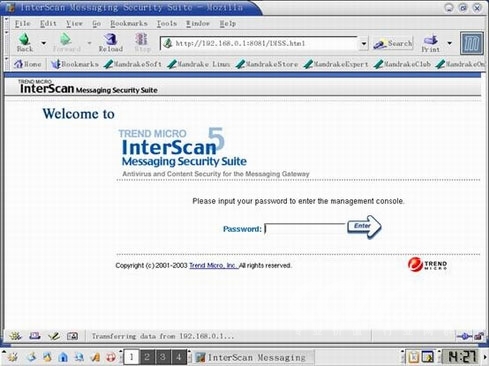Open the View menu
Screen dimensions: 489x366
(x=74, y=23)
